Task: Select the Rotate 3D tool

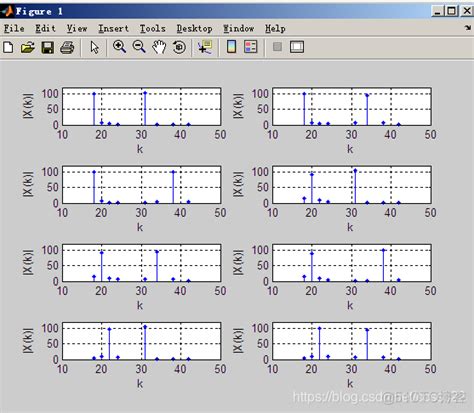Action: pyautogui.click(x=179, y=47)
